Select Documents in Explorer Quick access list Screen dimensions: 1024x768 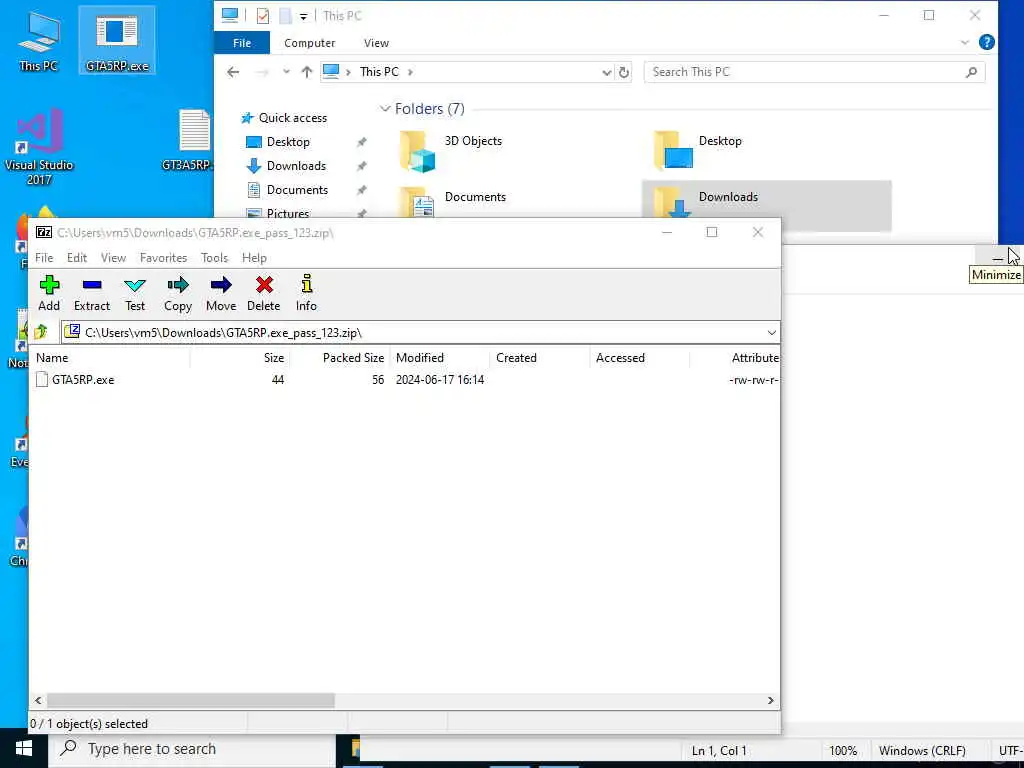click(287, 190)
